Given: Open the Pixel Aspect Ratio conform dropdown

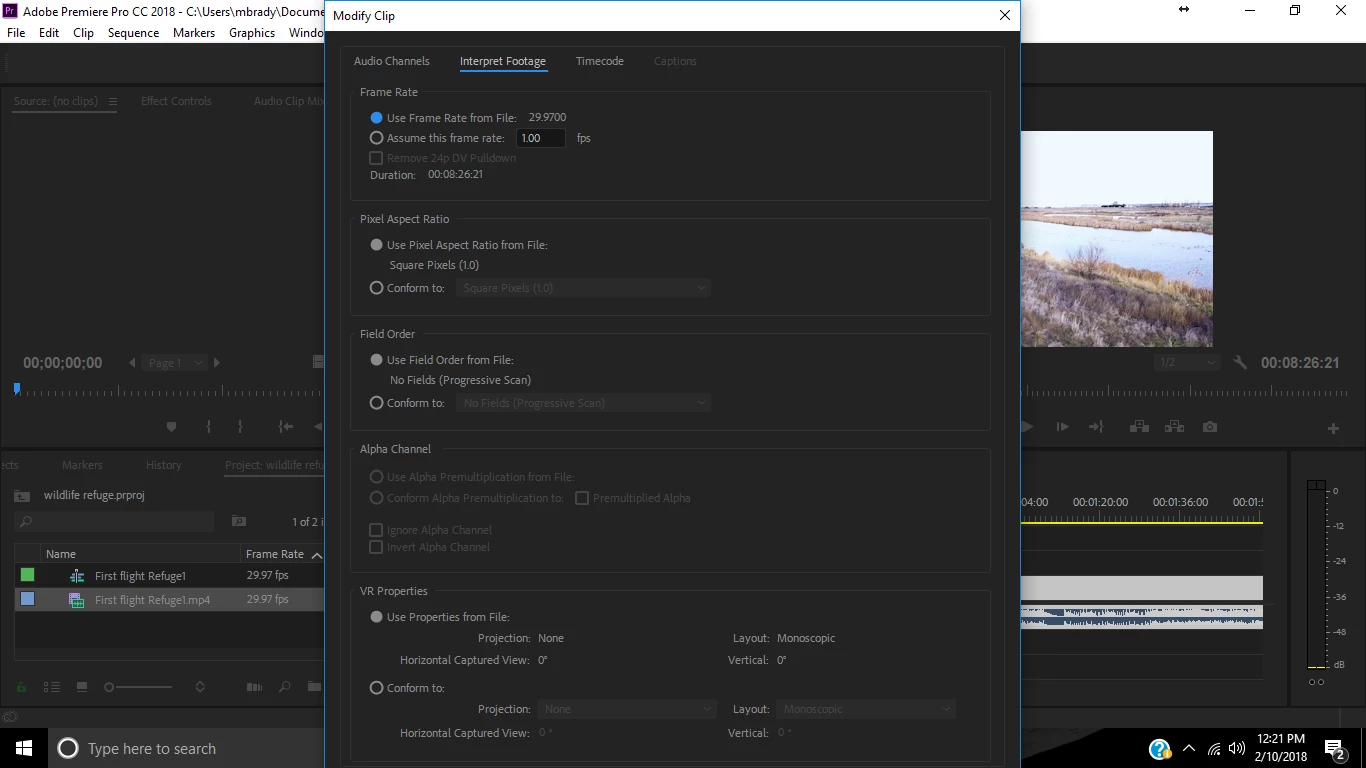Looking at the screenshot, I should tap(583, 288).
